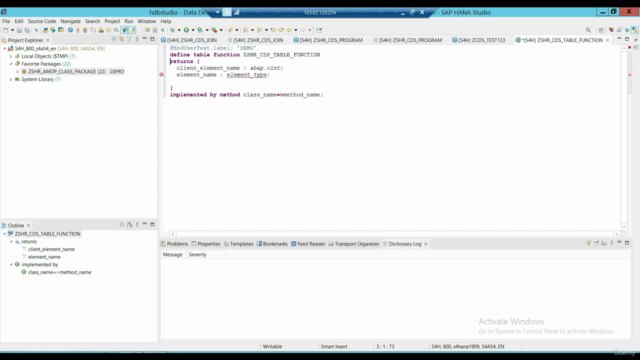Switch to the Feed Reader tab
The image size is (640, 360).
[x=308, y=244]
